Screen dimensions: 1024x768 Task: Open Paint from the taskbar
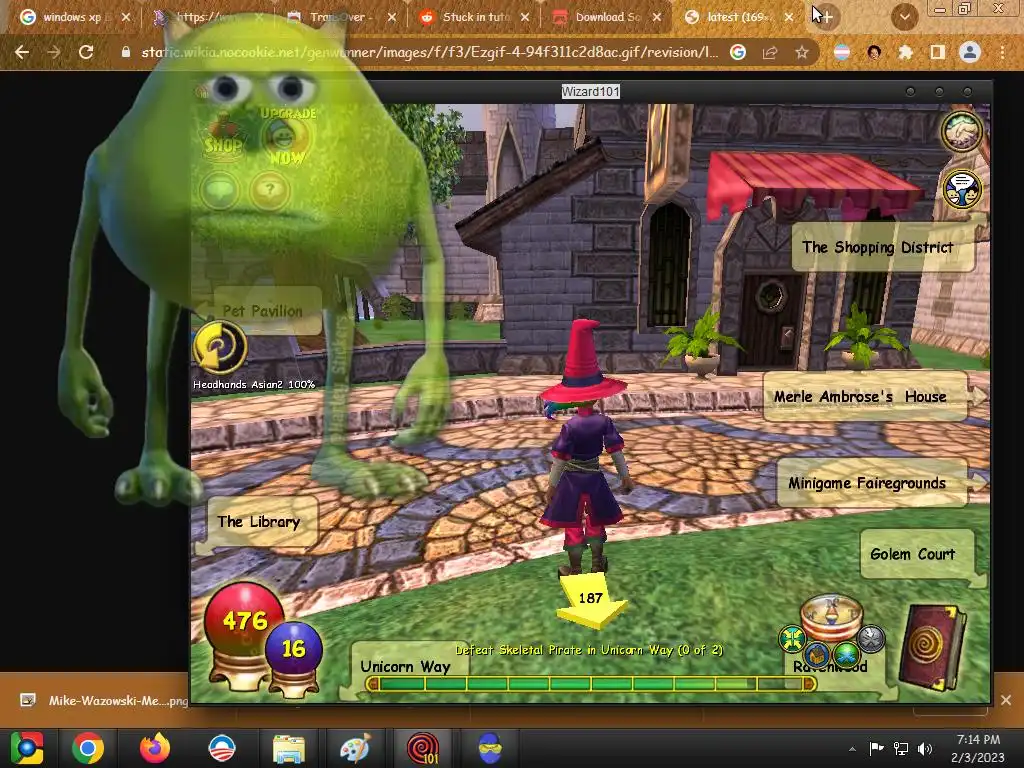(x=355, y=748)
